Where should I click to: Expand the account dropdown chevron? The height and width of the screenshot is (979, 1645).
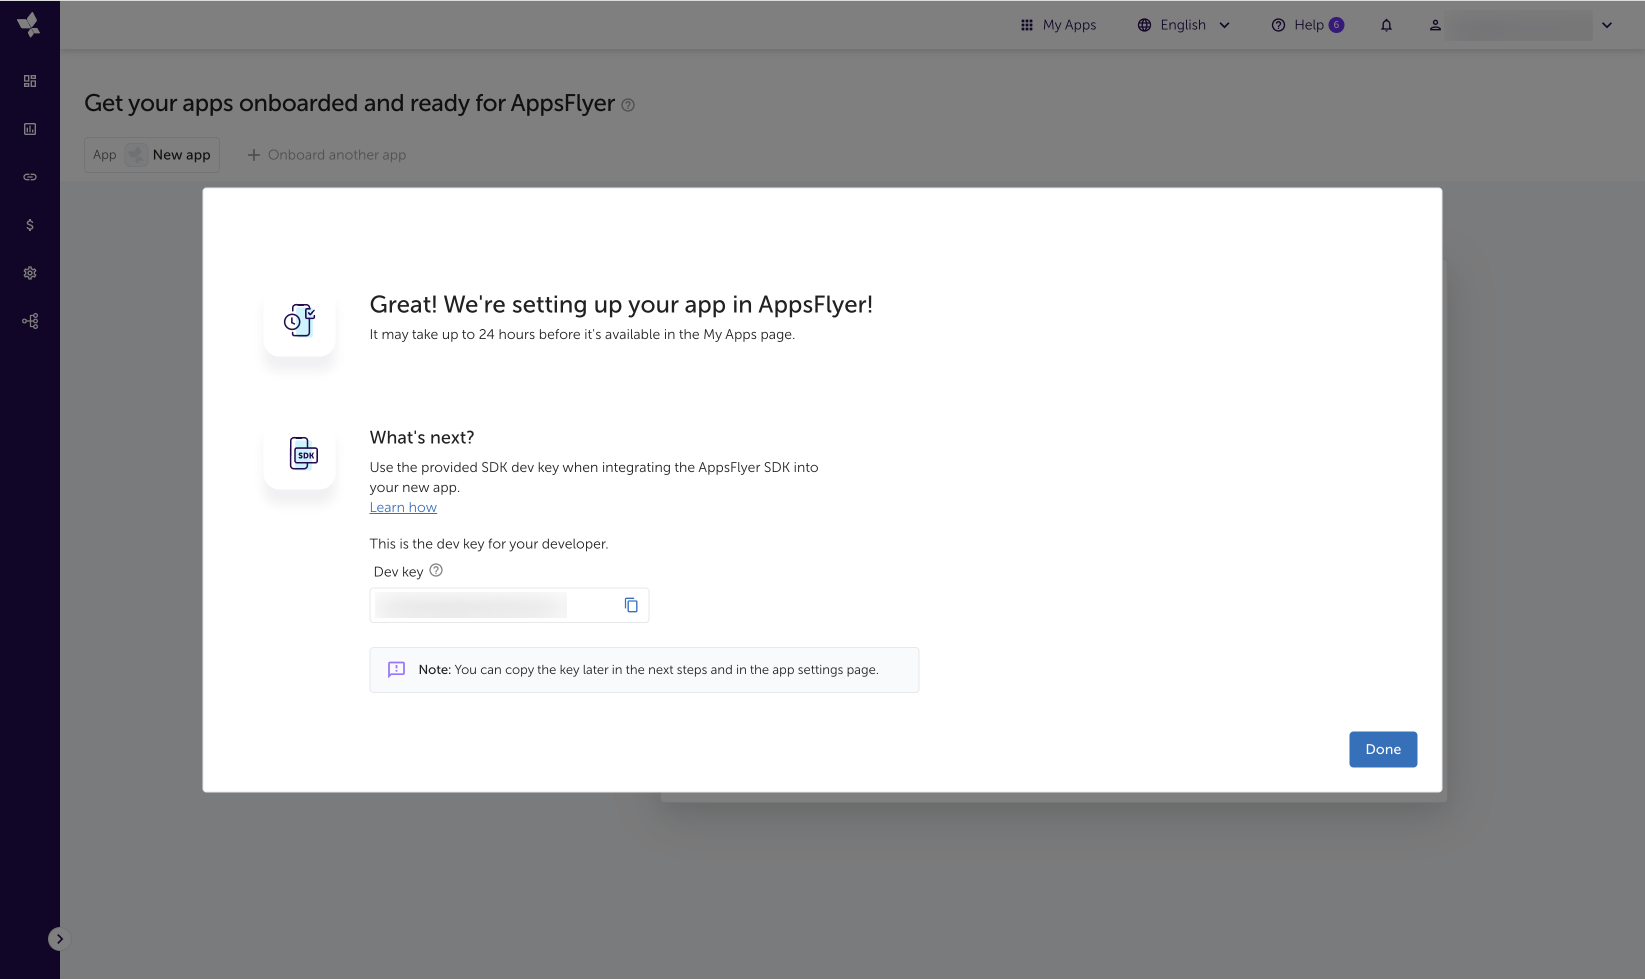1607,25
